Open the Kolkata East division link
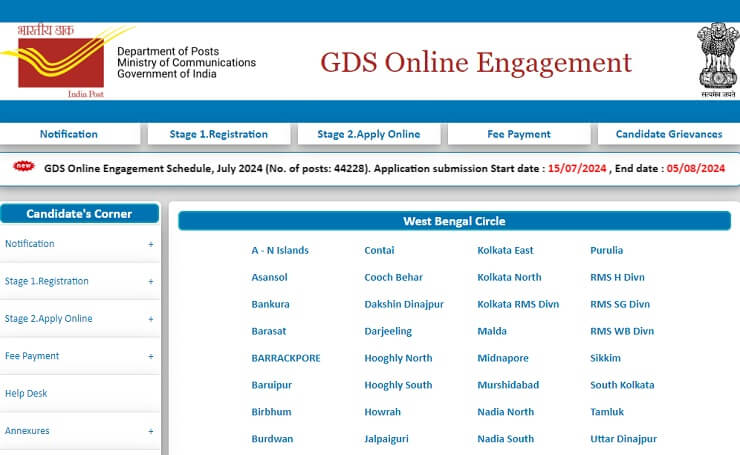Image resolution: width=740 pixels, height=455 pixels. pos(505,250)
